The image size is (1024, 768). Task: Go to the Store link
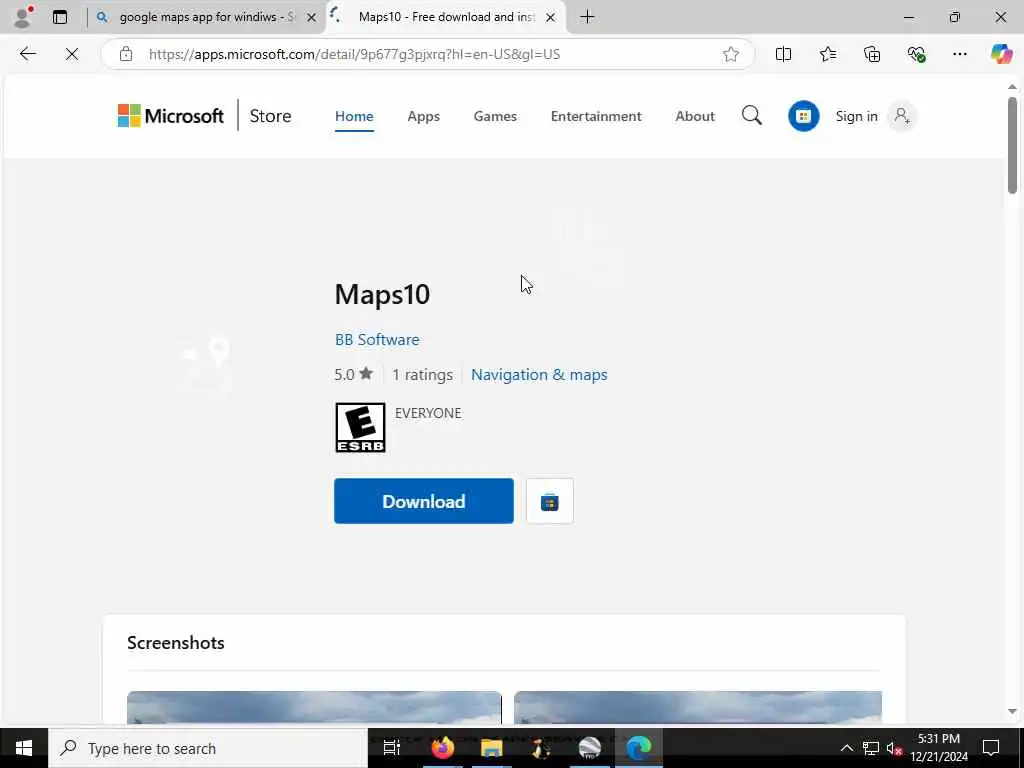(x=270, y=116)
